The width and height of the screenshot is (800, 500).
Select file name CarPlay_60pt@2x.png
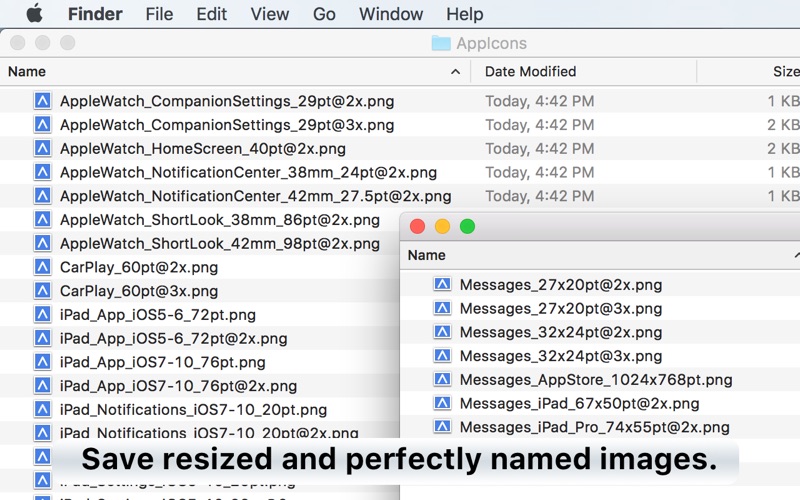[x=139, y=267]
